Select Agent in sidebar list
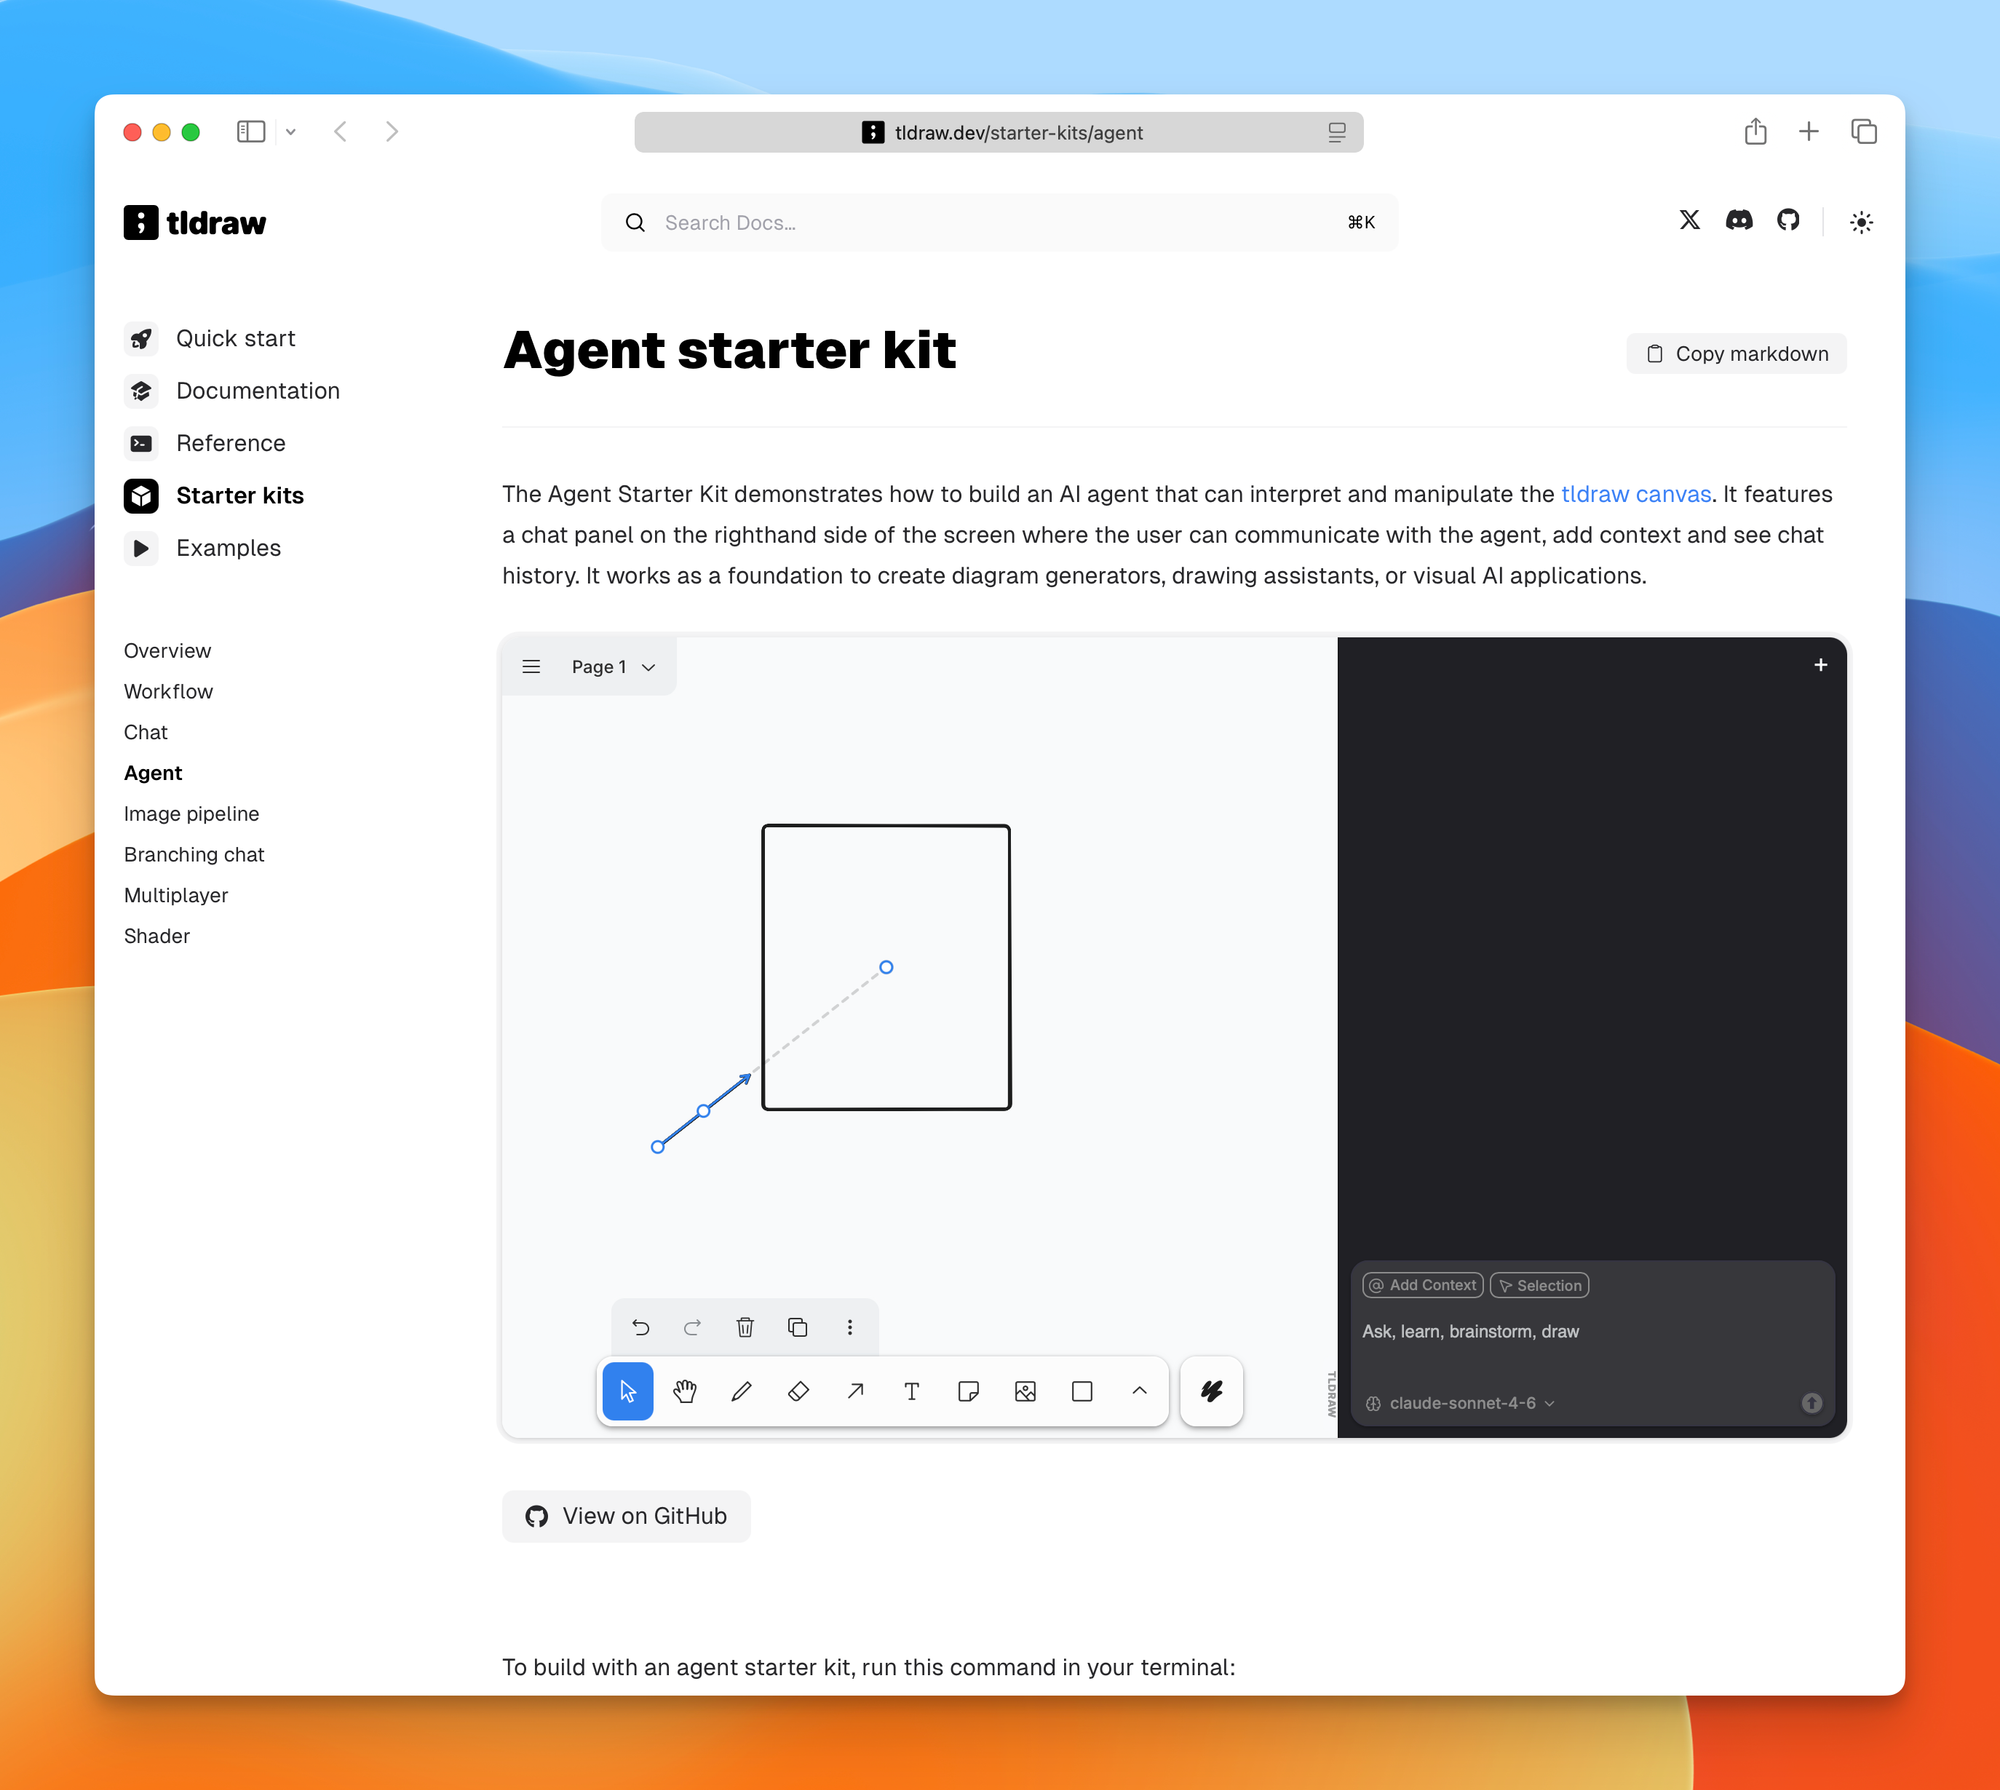 pyautogui.click(x=153, y=773)
